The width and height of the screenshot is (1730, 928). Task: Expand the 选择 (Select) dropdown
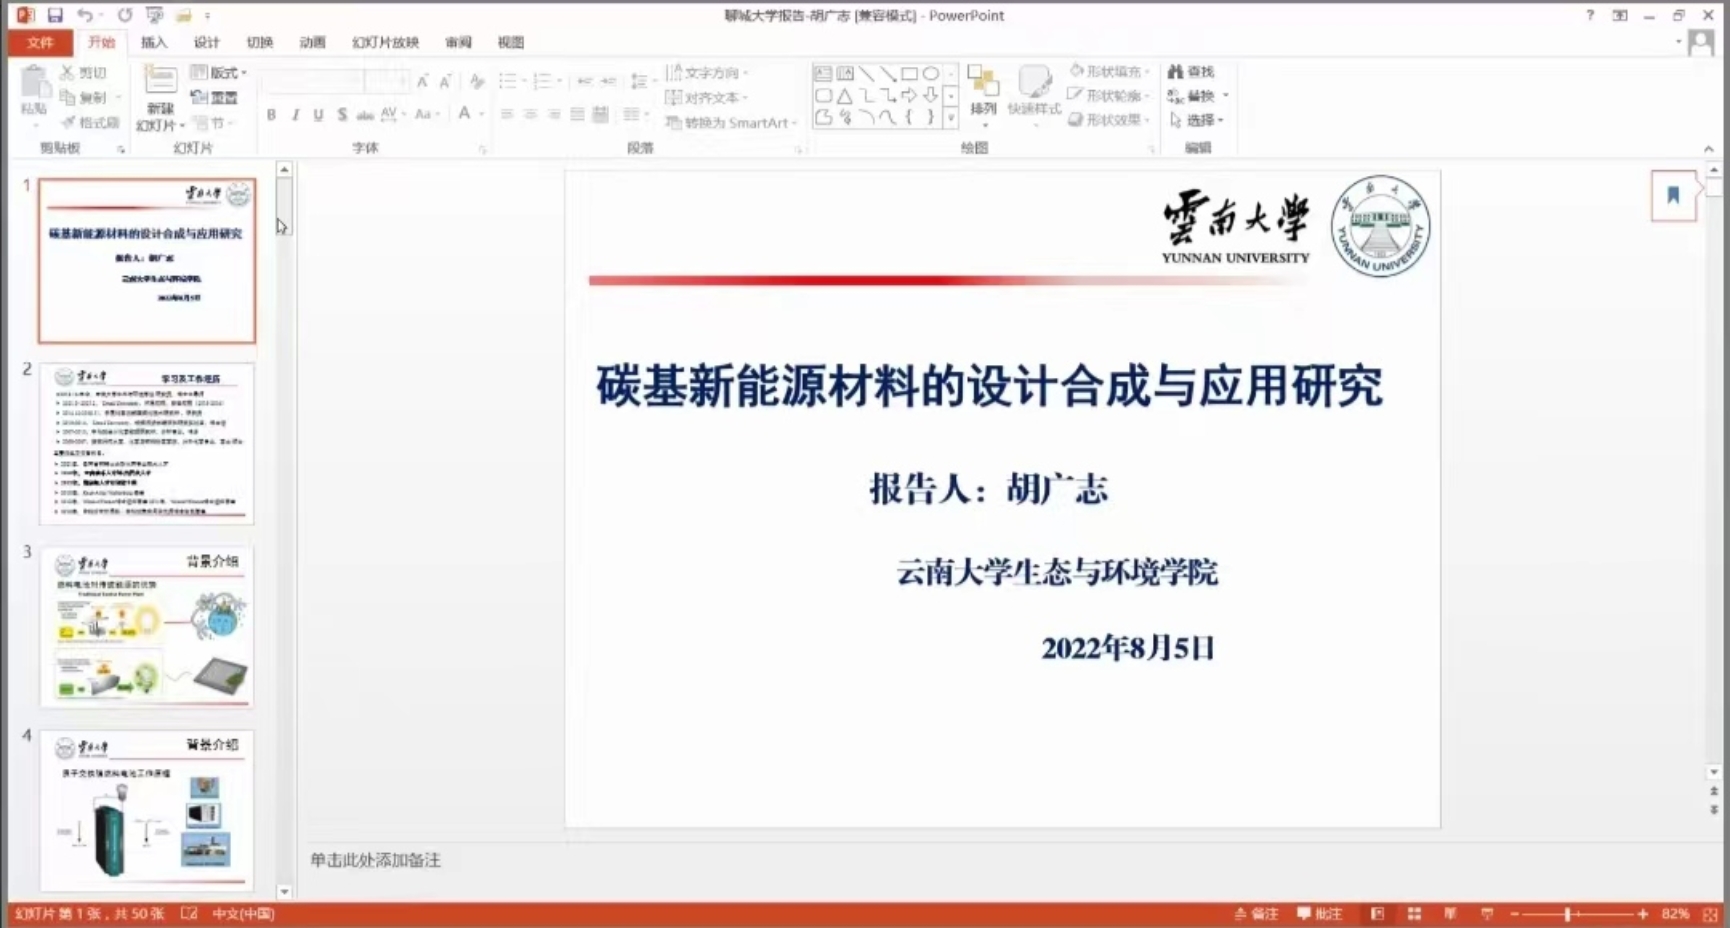click(1198, 120)
